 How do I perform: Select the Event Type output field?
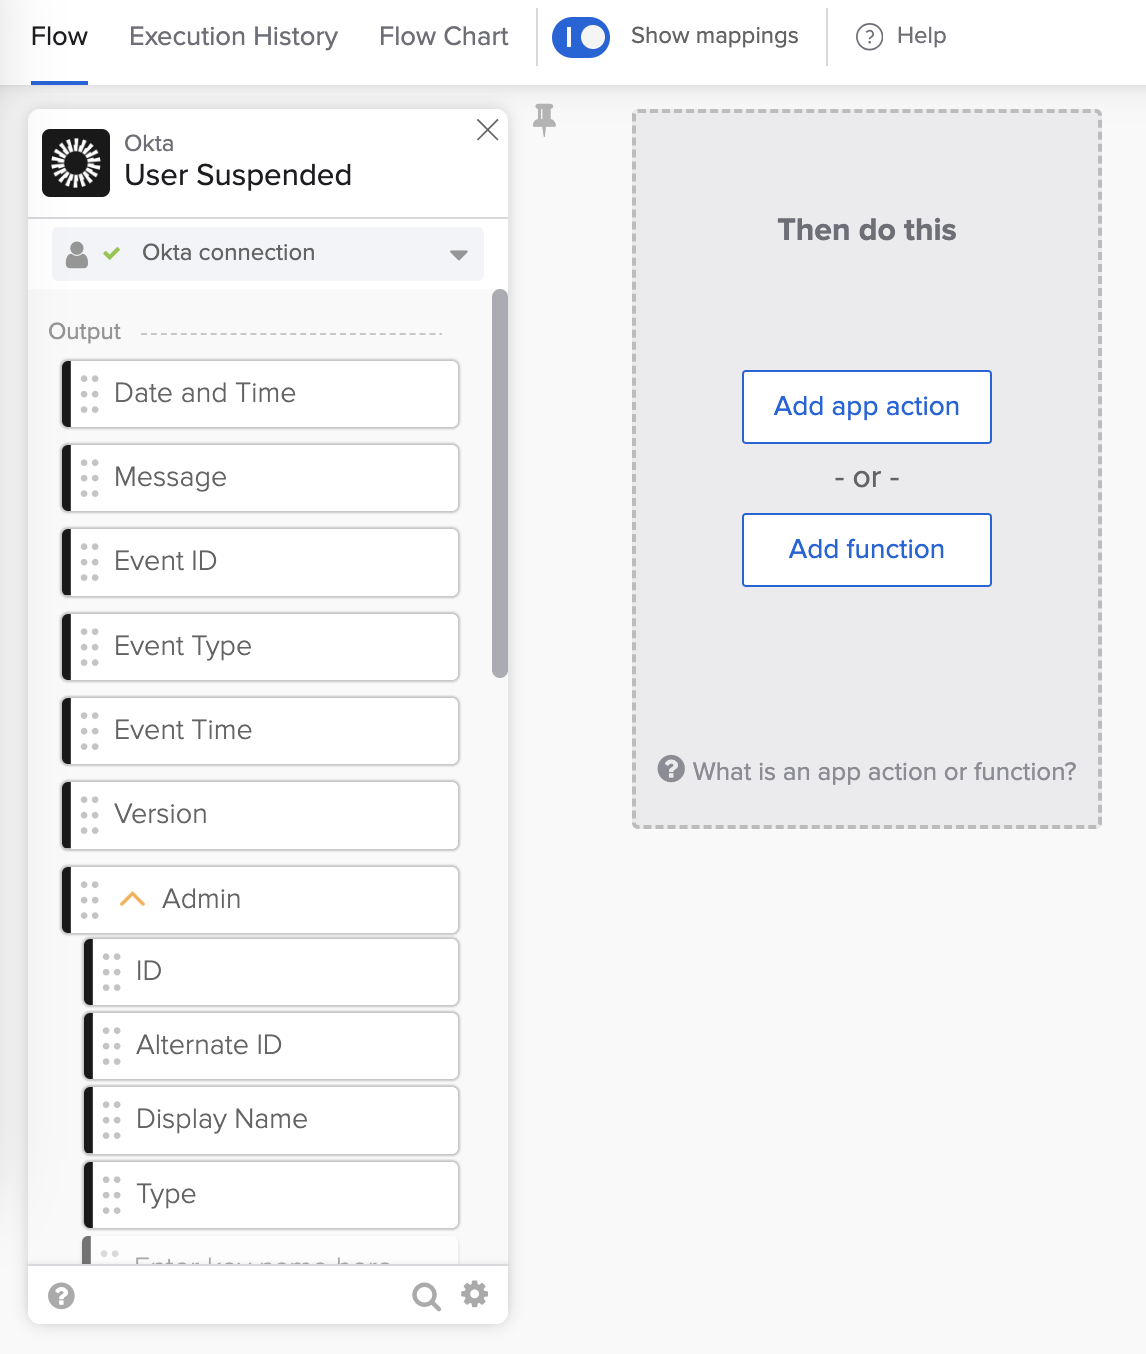coord(260,647)
